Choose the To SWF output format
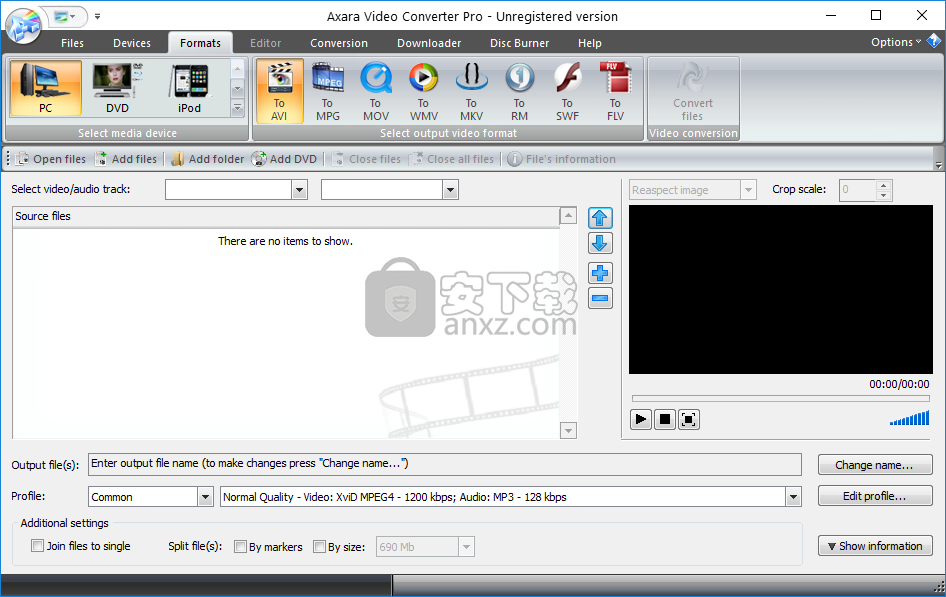Image resolution: width=946 pixels, height=597 pixels. tap(567, 92)
